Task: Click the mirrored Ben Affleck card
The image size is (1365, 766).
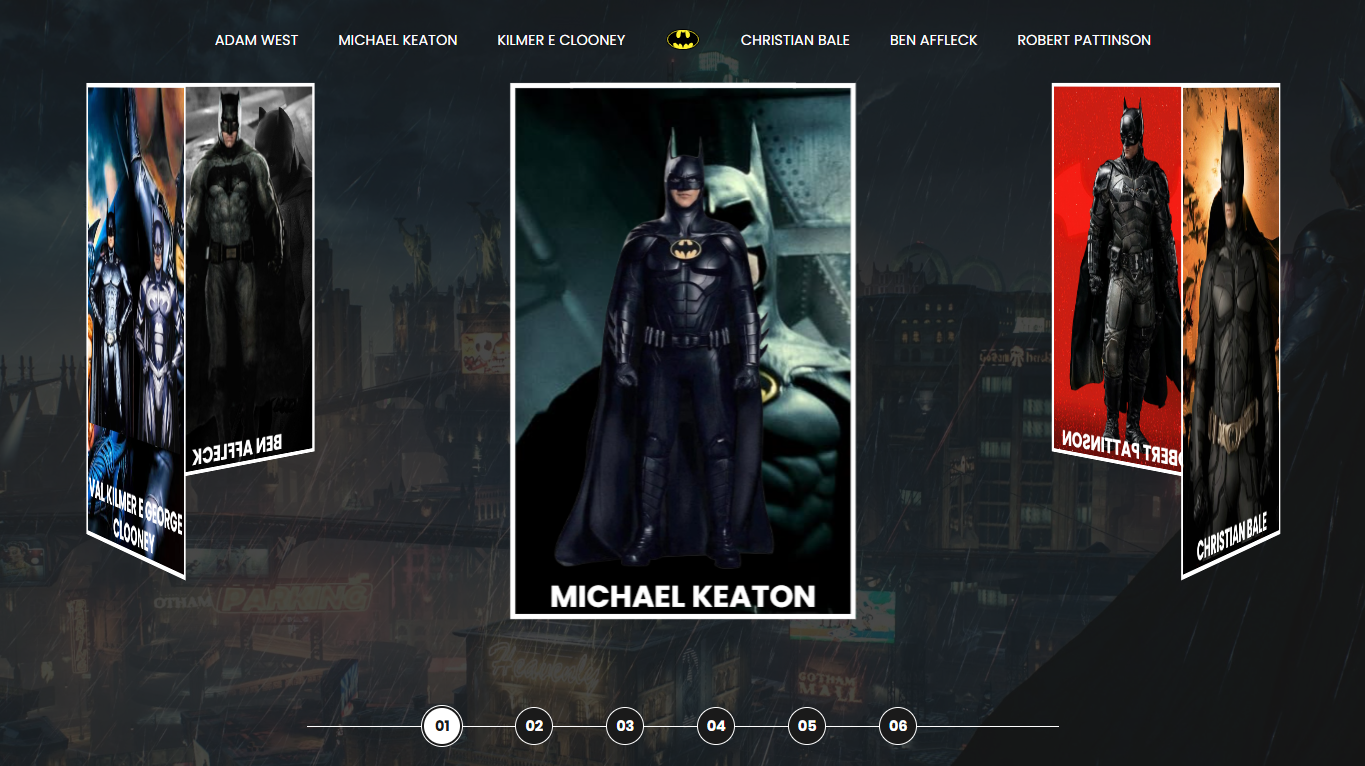Action: 250,270
